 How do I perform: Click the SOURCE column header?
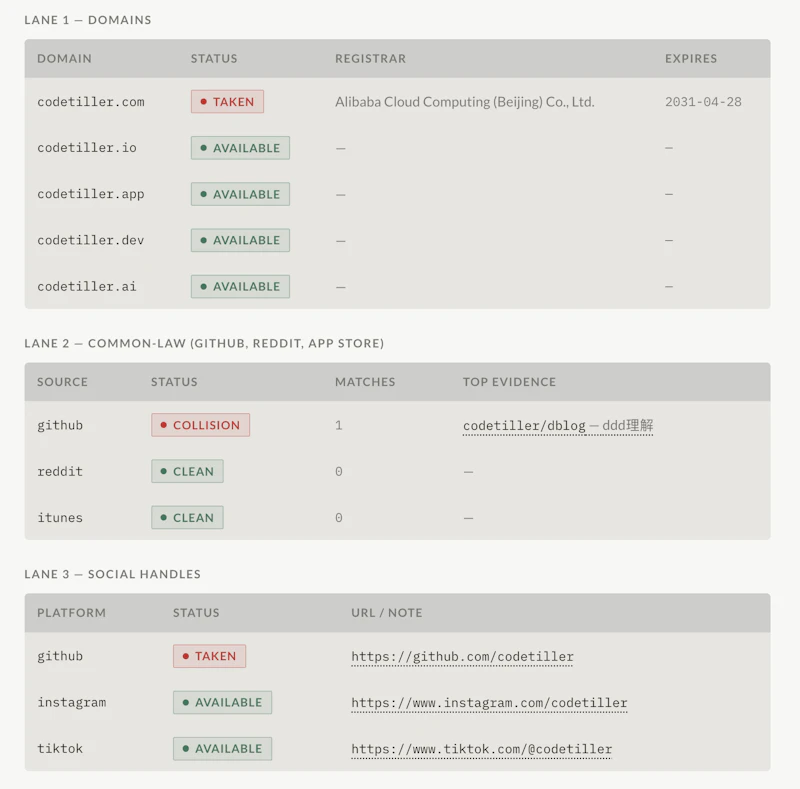pyautogui.click(x=62, y=382)
